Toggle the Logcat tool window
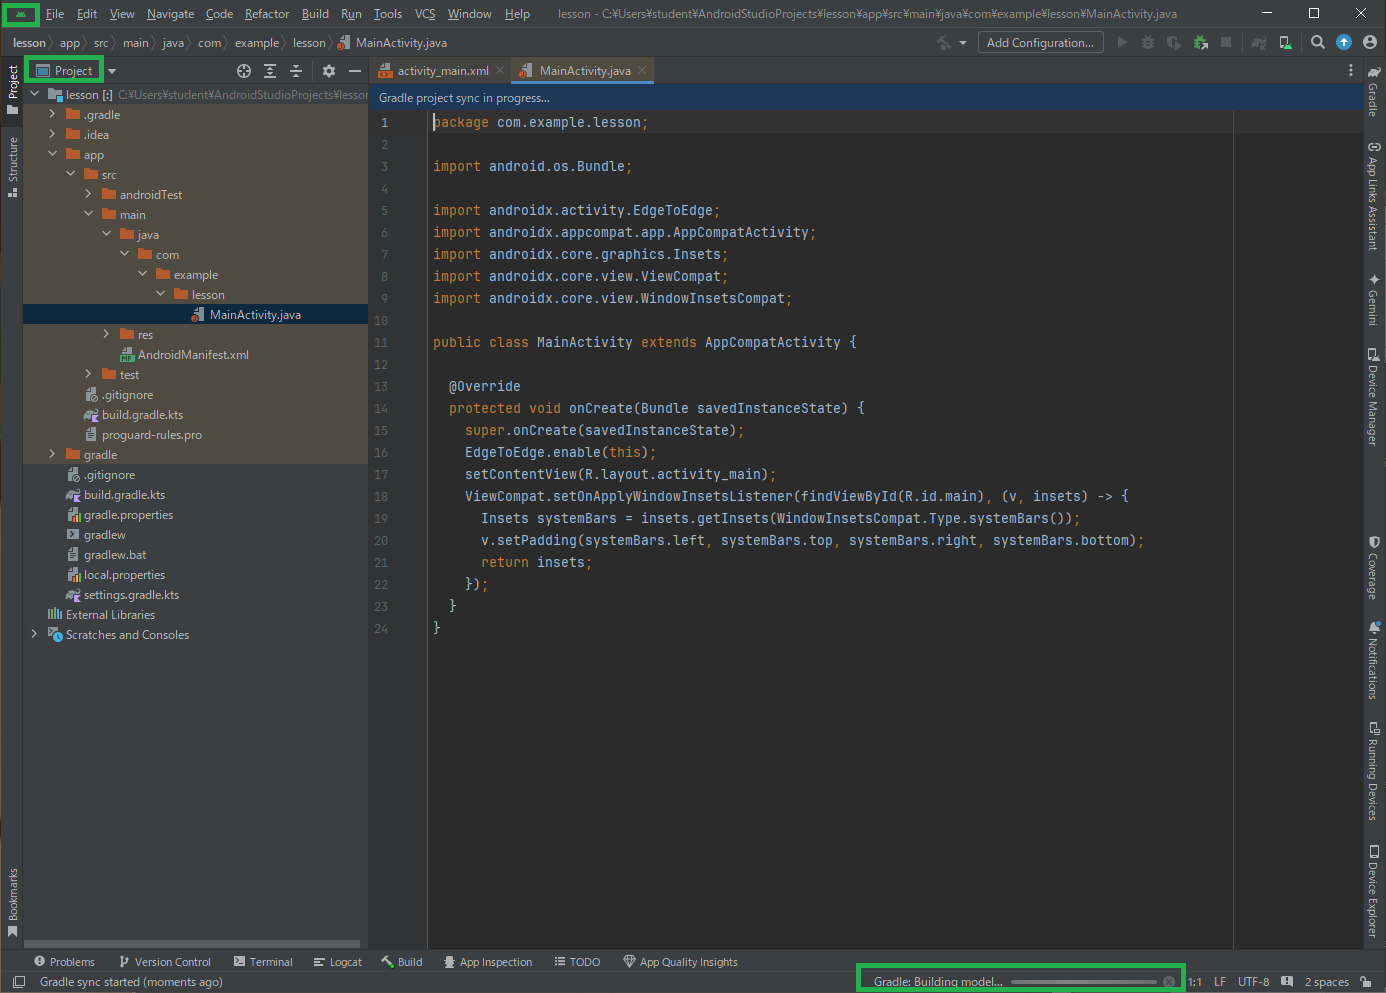Viewport: 1386px width, 993px height. tap(337, 962)
